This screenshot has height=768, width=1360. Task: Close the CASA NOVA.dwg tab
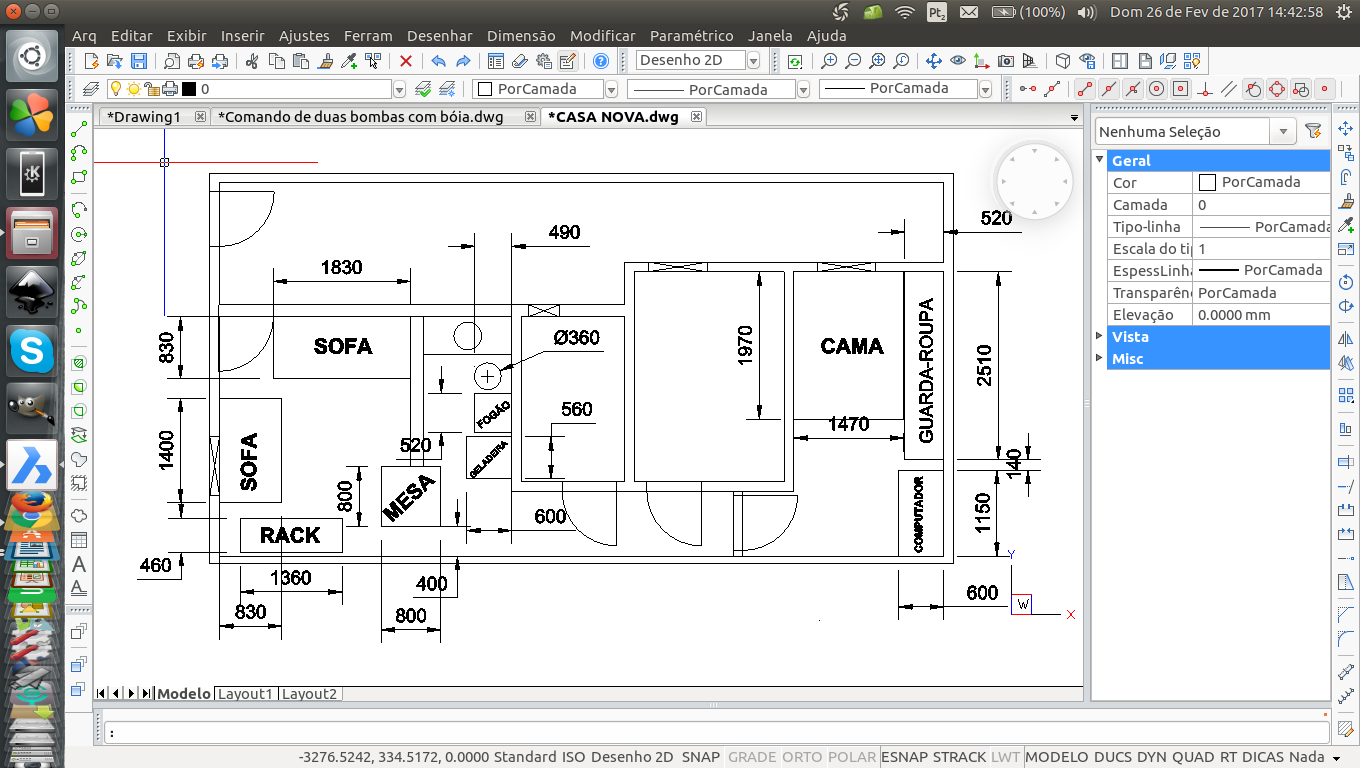[x=697, y=116]
